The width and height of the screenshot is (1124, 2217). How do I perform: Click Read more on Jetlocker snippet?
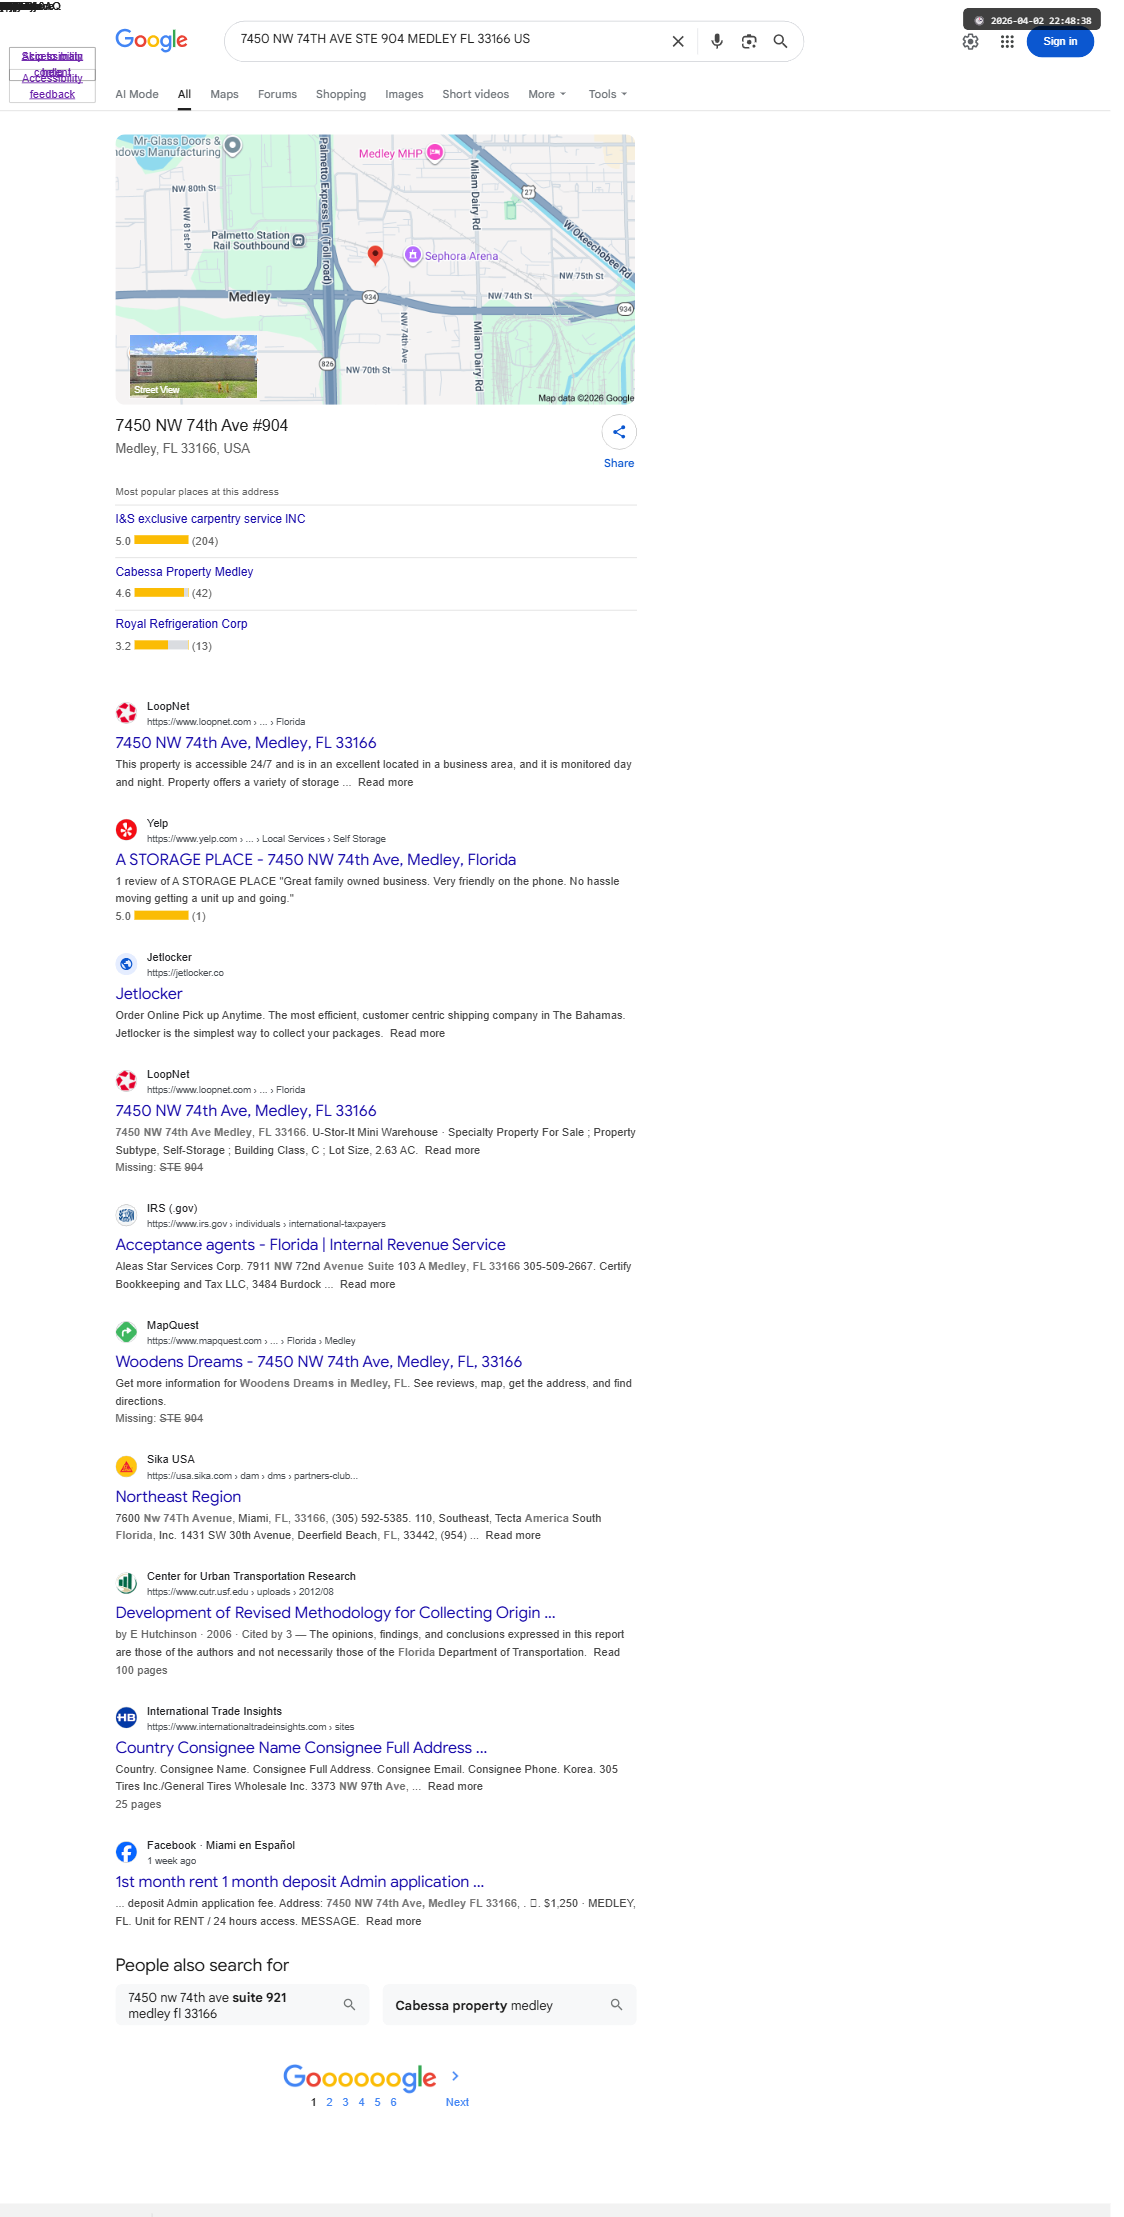tap(417, 1034)
